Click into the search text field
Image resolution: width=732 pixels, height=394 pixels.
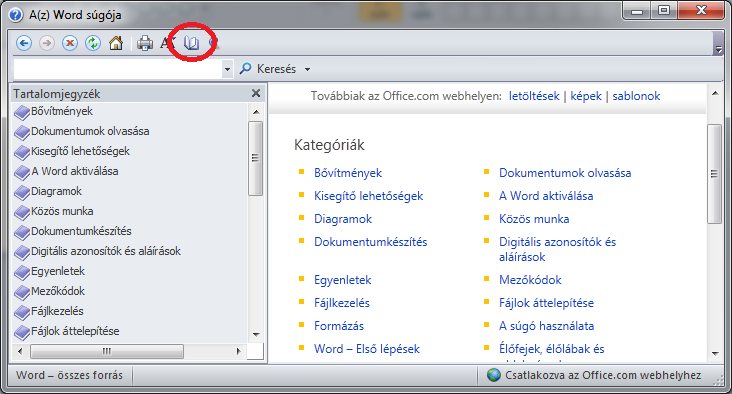click(x=118, y=69)
